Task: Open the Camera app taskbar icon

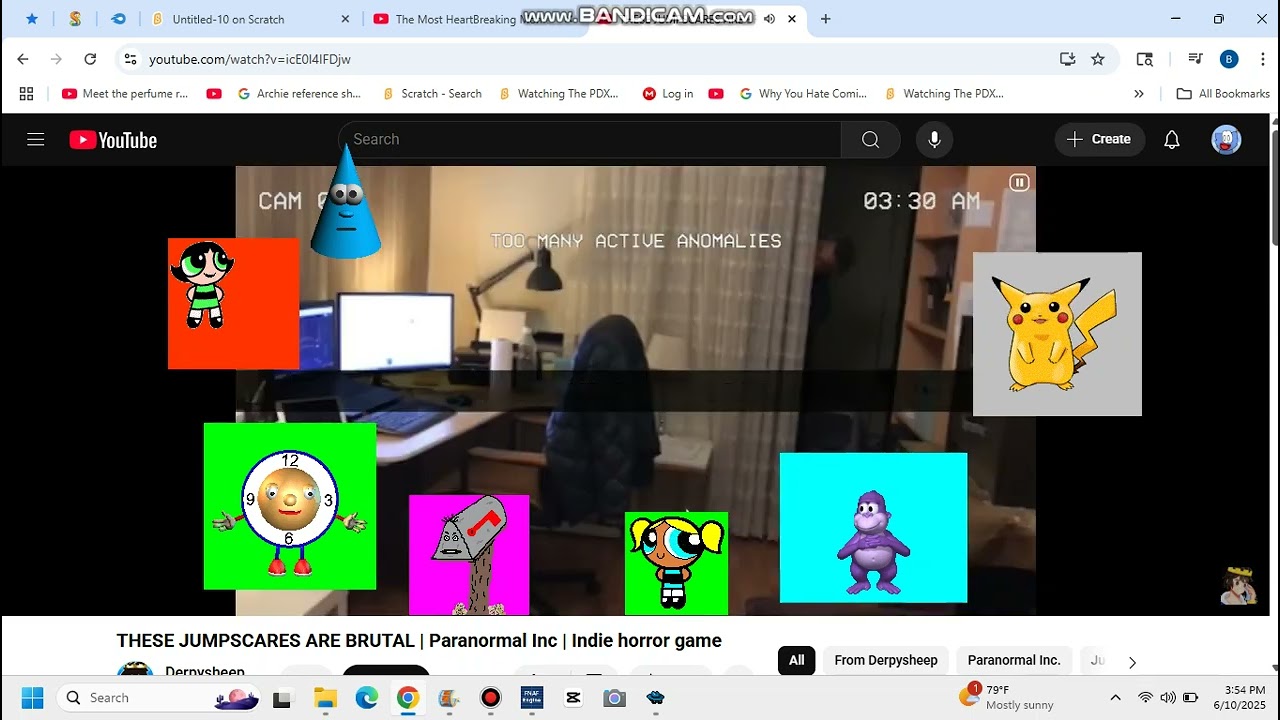Action: click(614, 698)
